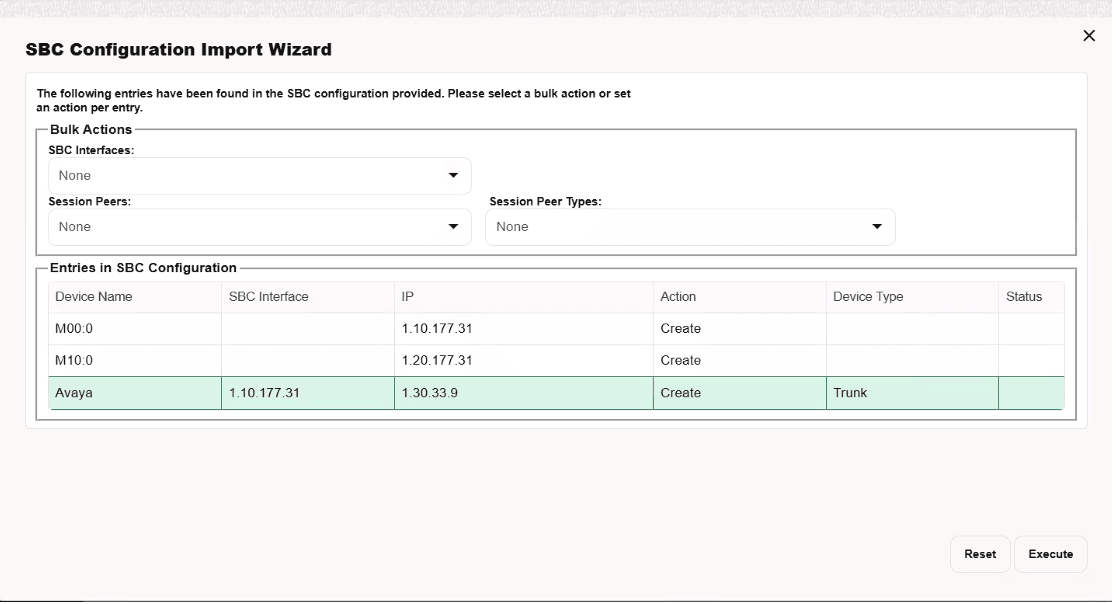Screen dimensions: 1116x604
Task: Click the X to close the wizard
Action: pyautogui.click(x=1089, y=35)
